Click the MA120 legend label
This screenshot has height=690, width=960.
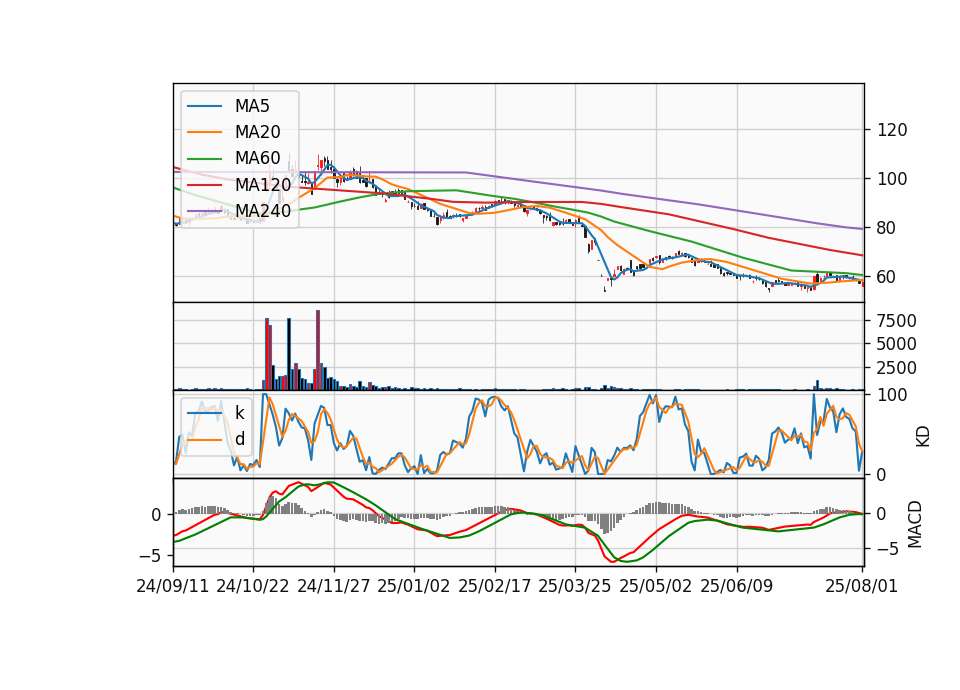point(263,184)
